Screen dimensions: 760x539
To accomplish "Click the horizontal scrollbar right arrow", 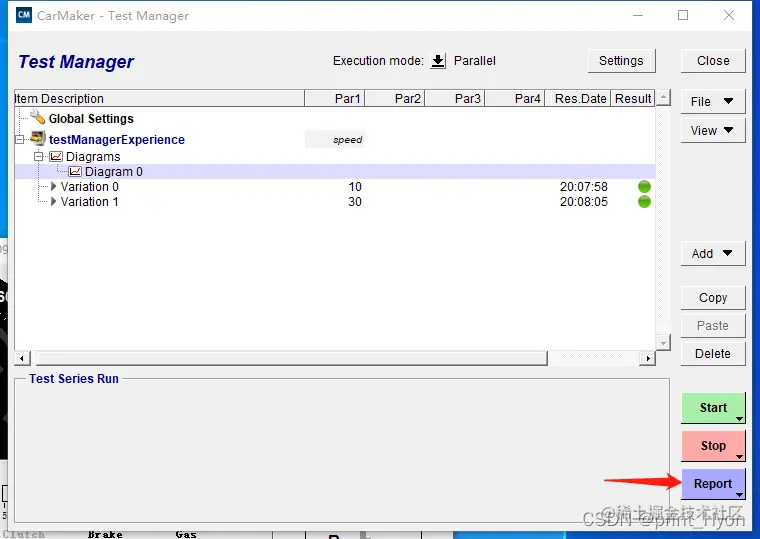I will tap(648, 359).
